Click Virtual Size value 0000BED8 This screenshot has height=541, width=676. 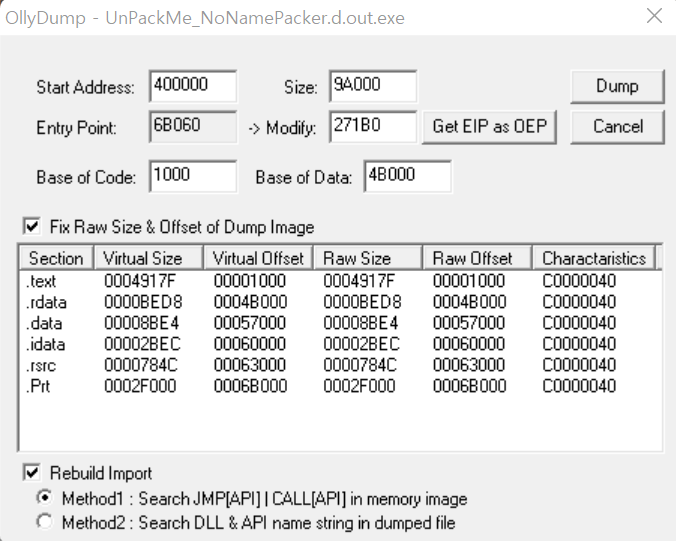143,302
